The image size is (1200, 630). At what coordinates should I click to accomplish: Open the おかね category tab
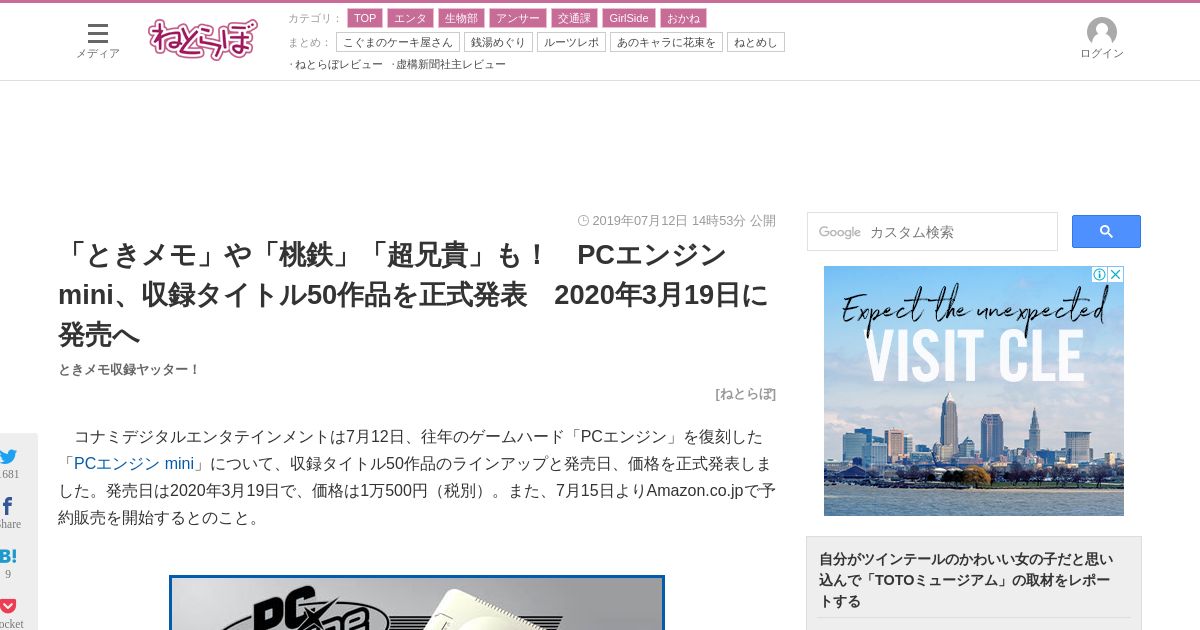[x=683, y=18]
